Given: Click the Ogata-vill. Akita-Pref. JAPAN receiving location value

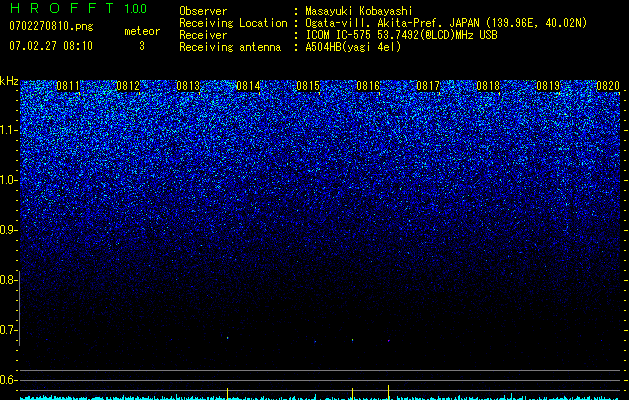Looking at the screenshot, I should click(446, 23).
